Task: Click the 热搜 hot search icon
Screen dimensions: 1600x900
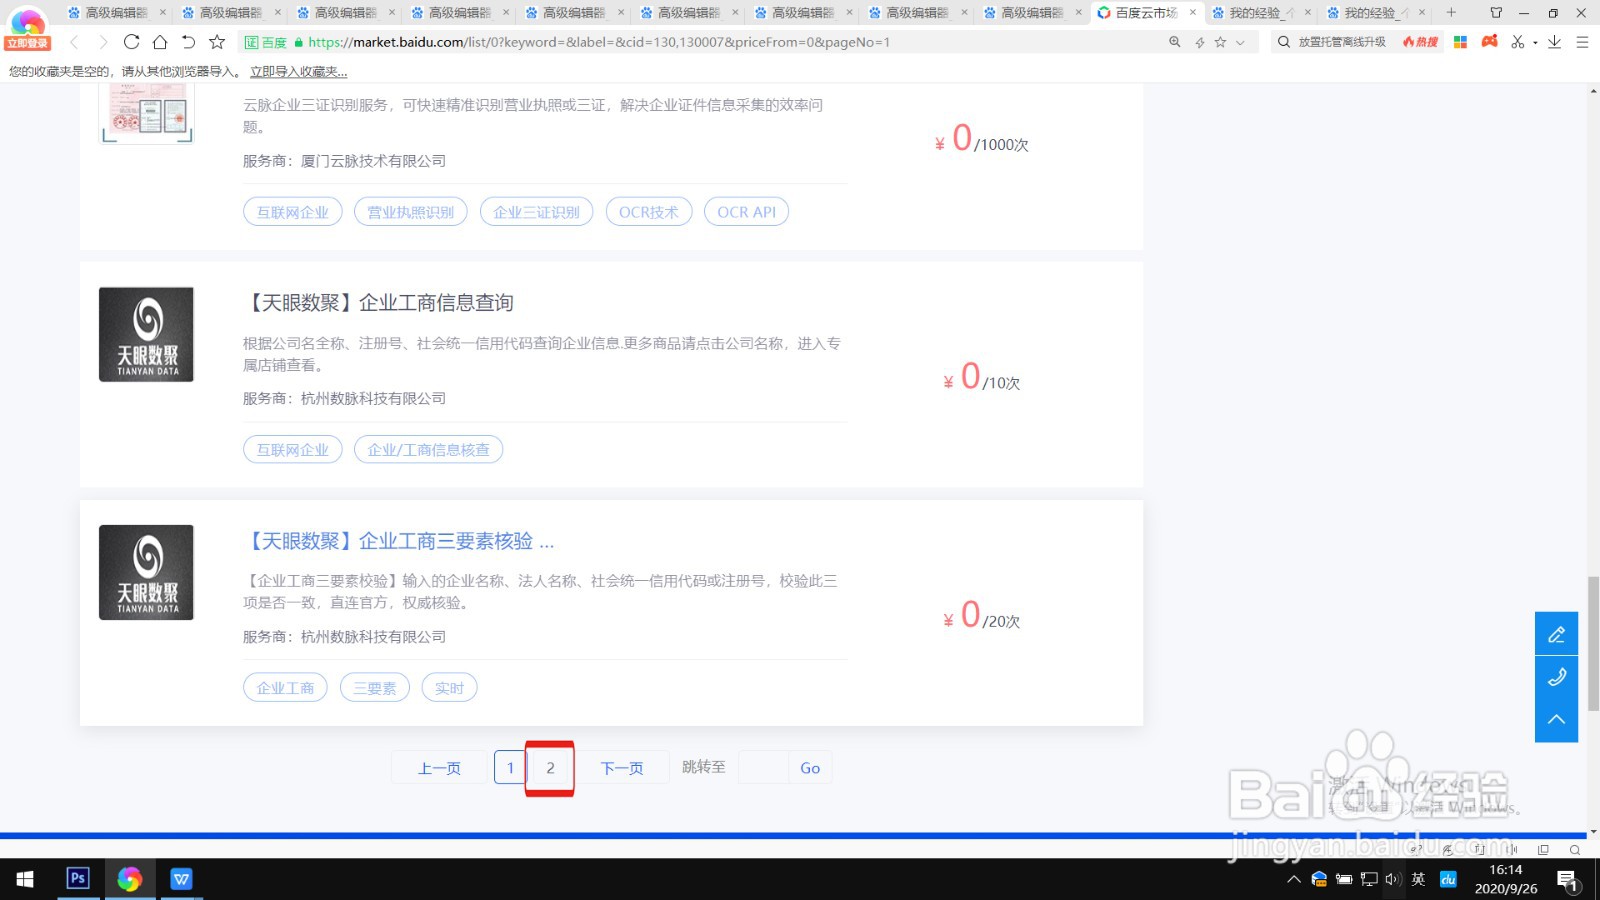Action: pos(1418,43)
